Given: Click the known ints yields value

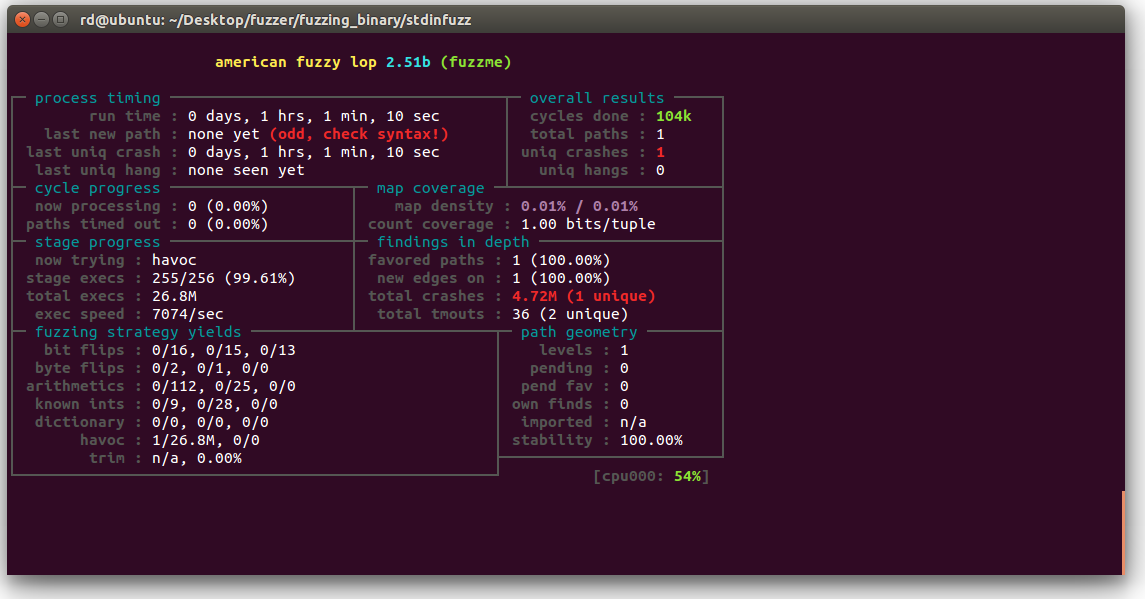Looking at the screenshot, I should [x=215, y=404].
